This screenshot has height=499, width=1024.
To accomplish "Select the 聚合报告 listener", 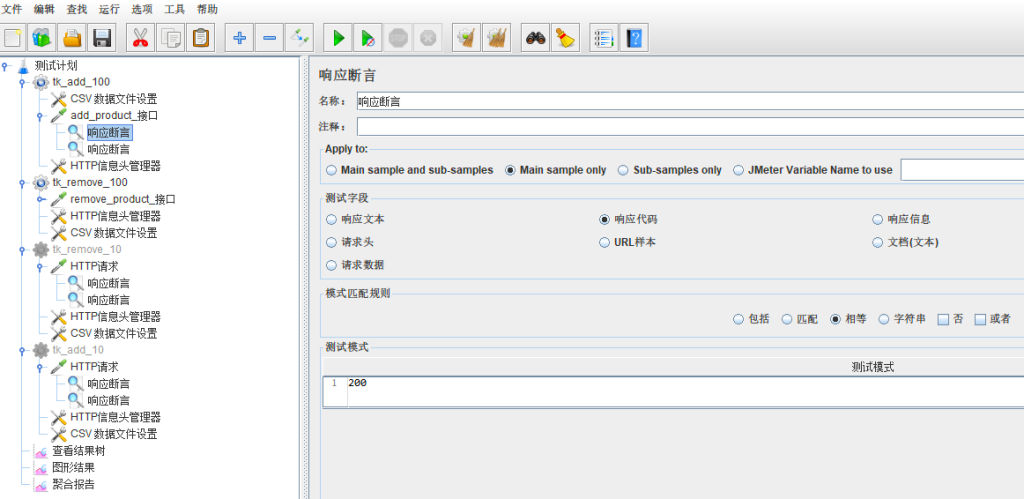I will [x=73, y=485].
